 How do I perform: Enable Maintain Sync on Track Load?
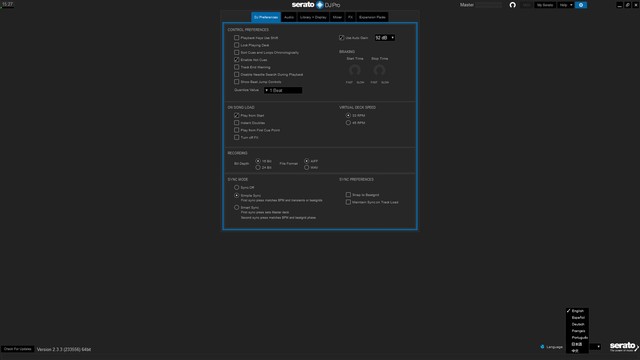(348, 202)
